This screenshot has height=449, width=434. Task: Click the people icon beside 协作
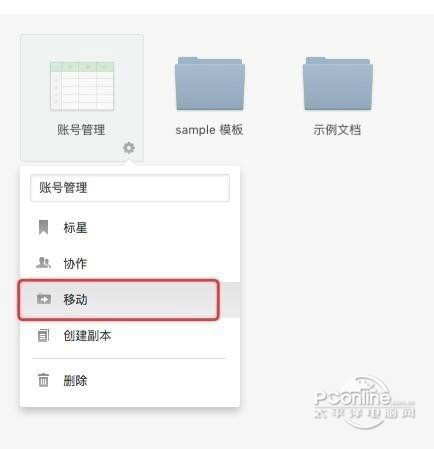[43, 263]
